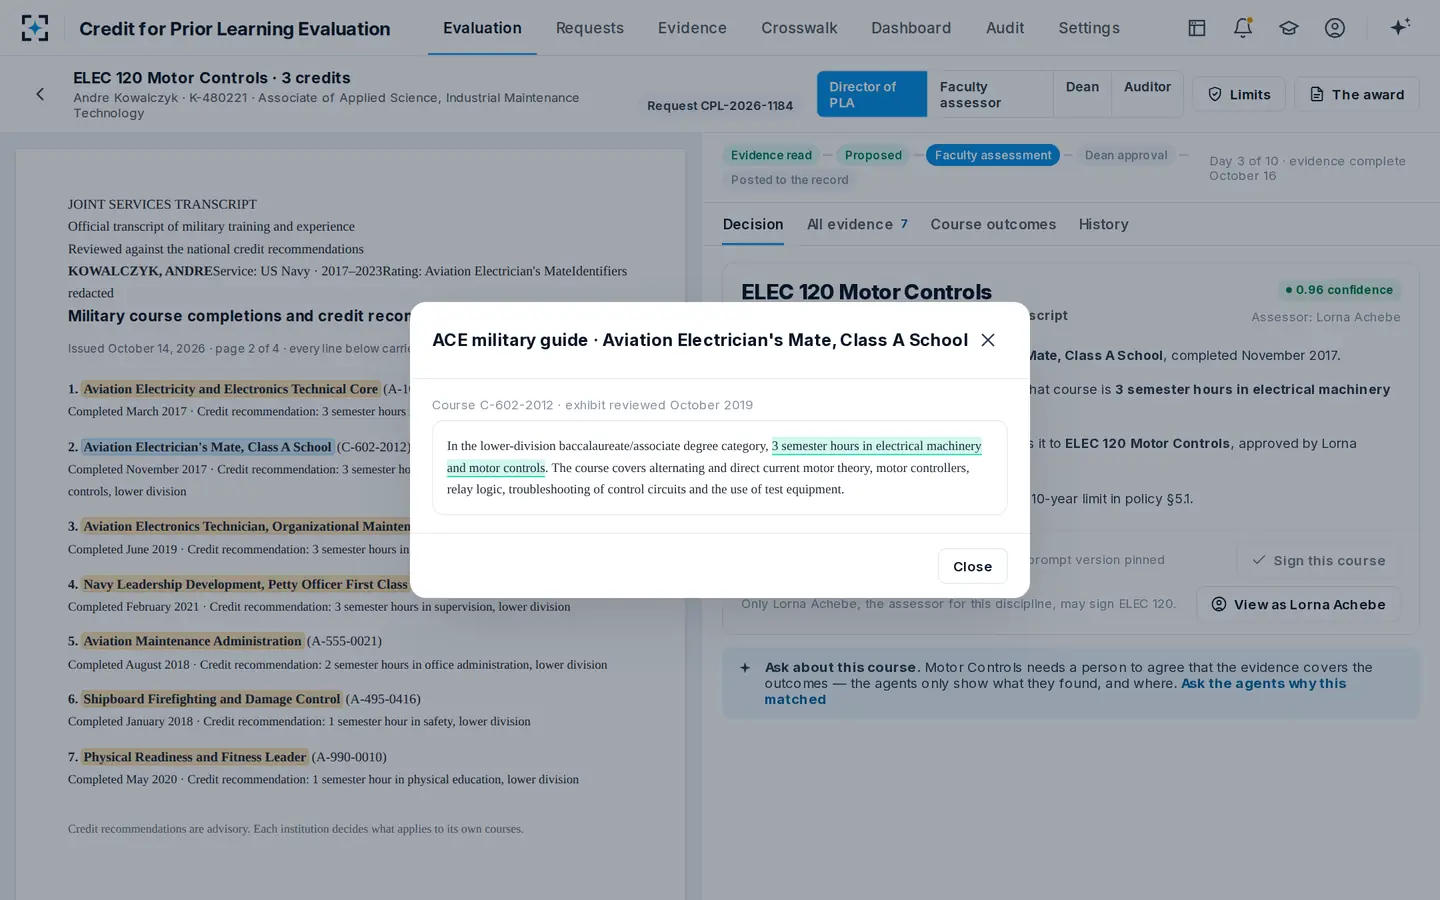1440x900 pixels.
Task: Open the Settings nav tab
Action: point(1089,28)
